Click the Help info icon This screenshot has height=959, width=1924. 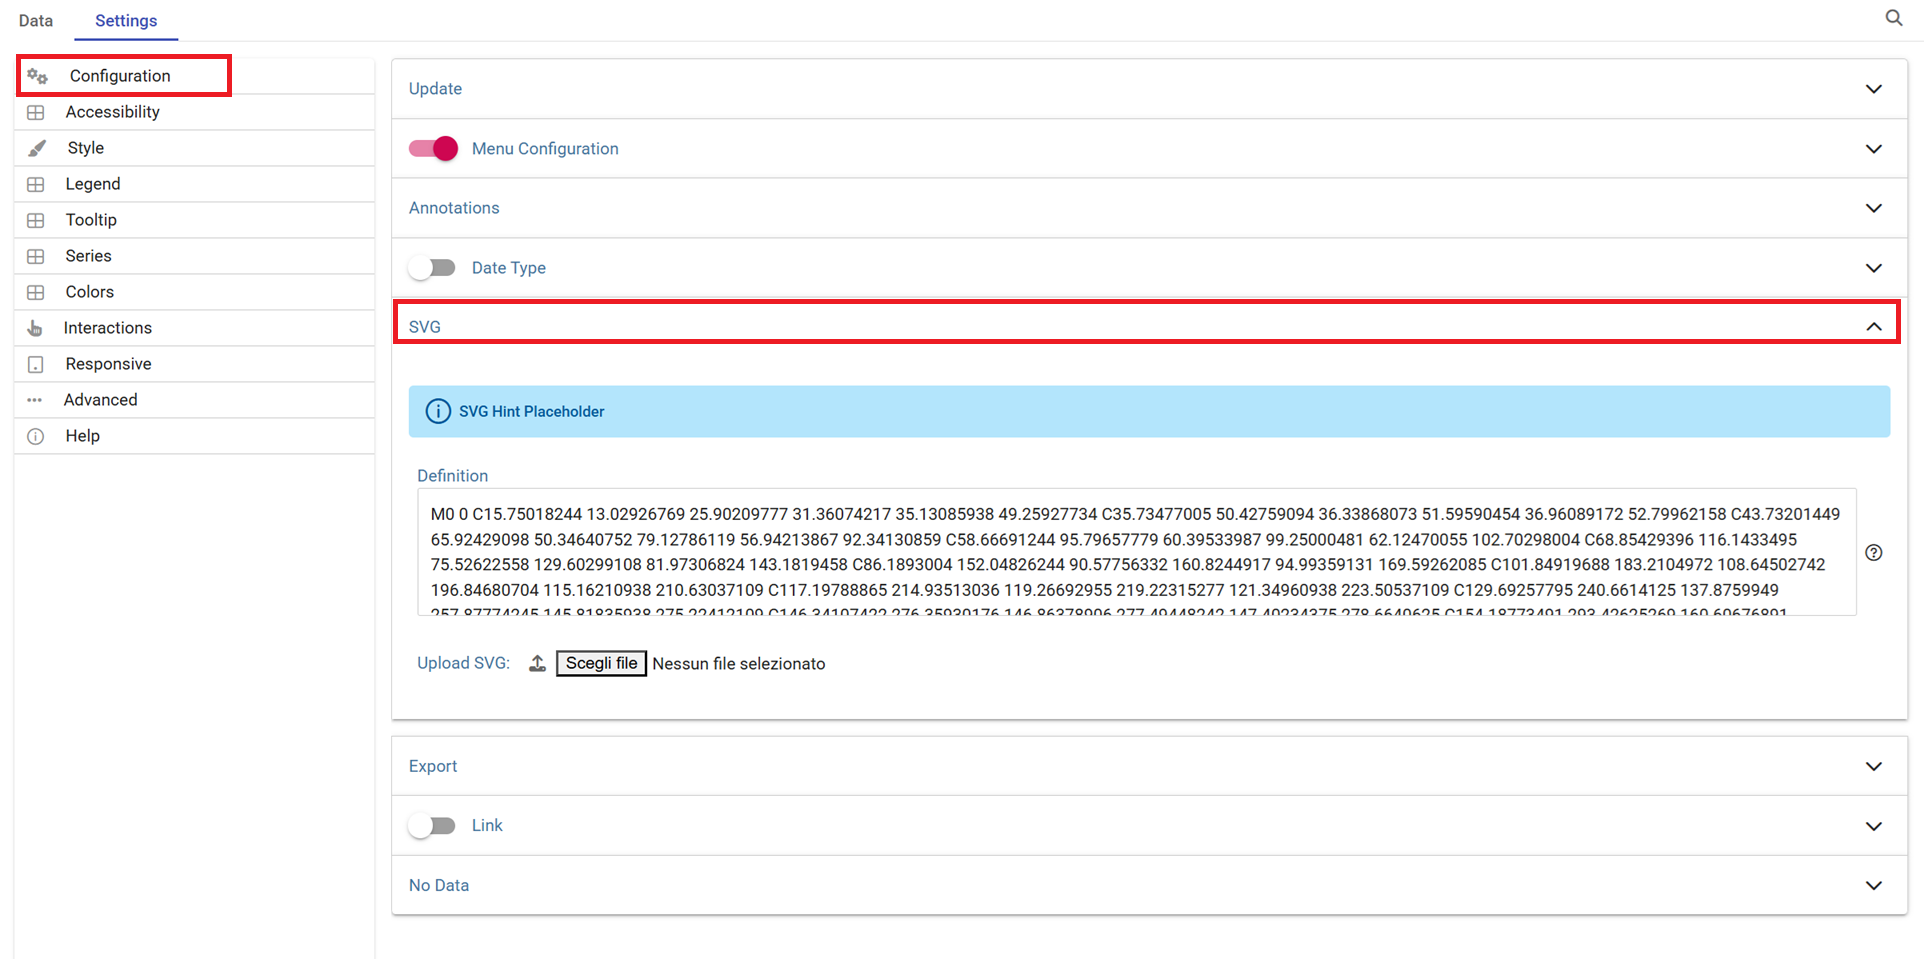coord(36,436)
